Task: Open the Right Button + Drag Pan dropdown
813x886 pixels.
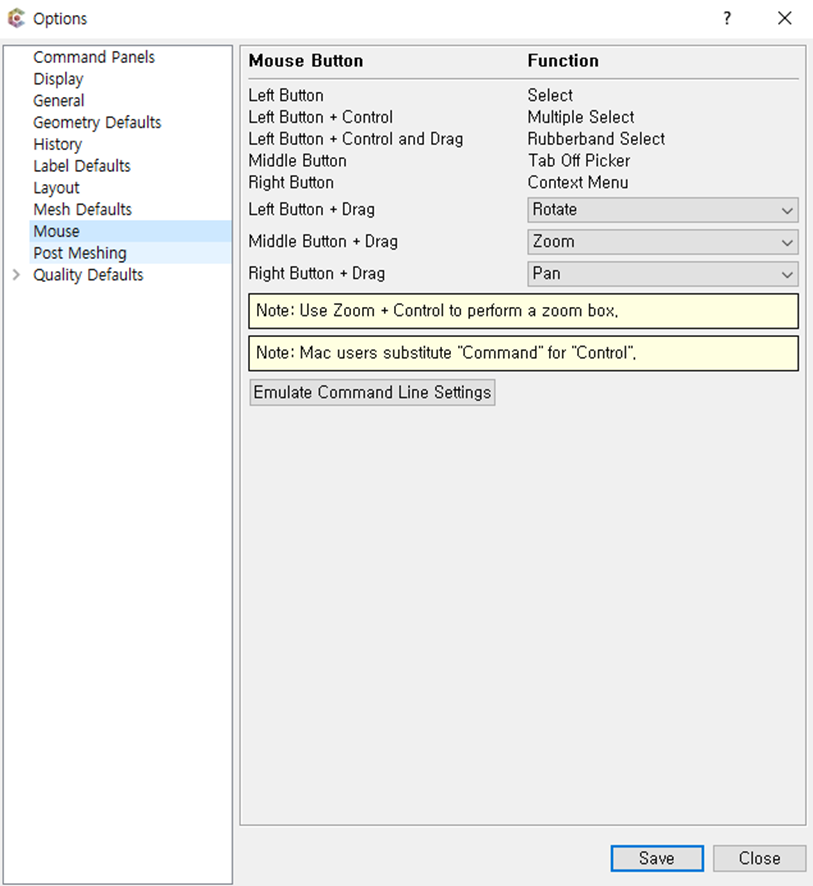Action: coord(663,273)
